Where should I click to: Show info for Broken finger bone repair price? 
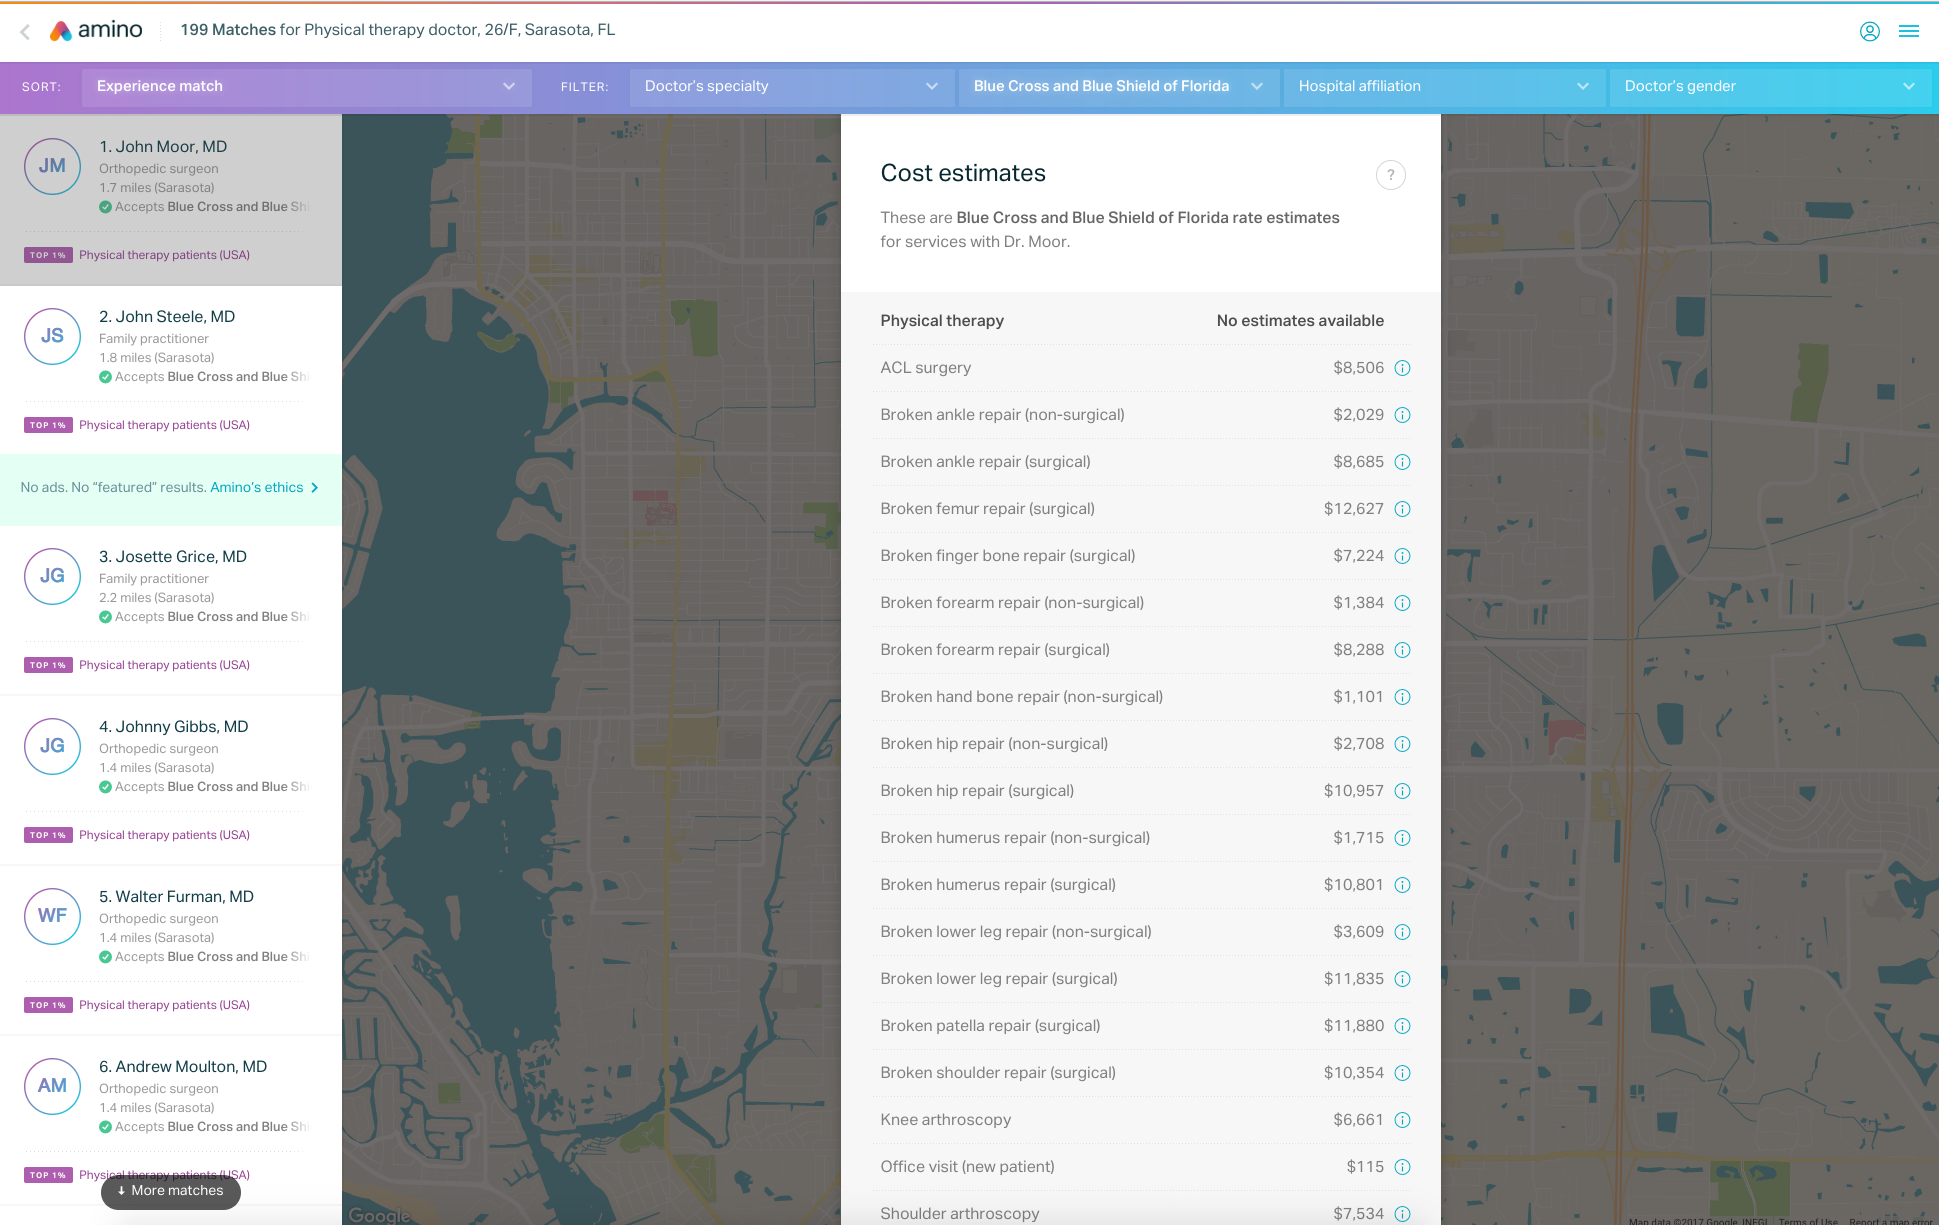[1402, 556]
